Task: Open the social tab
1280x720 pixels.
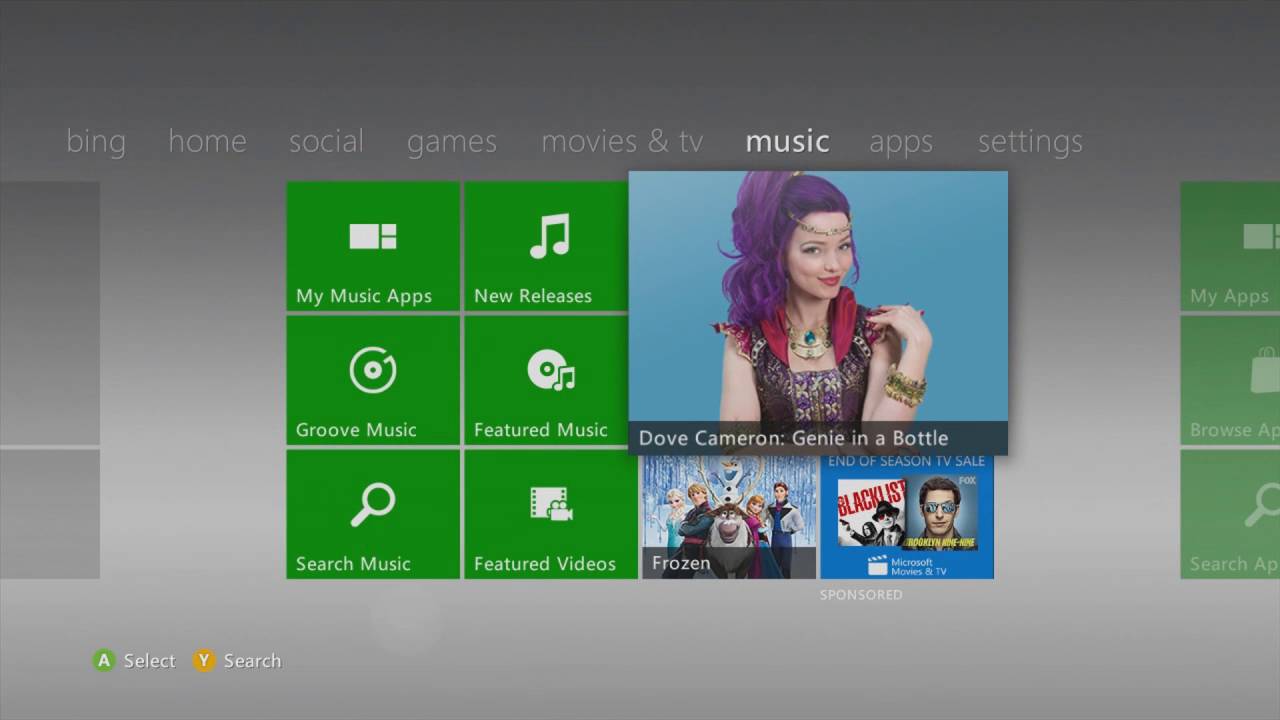Action: (x=326, y=141)
